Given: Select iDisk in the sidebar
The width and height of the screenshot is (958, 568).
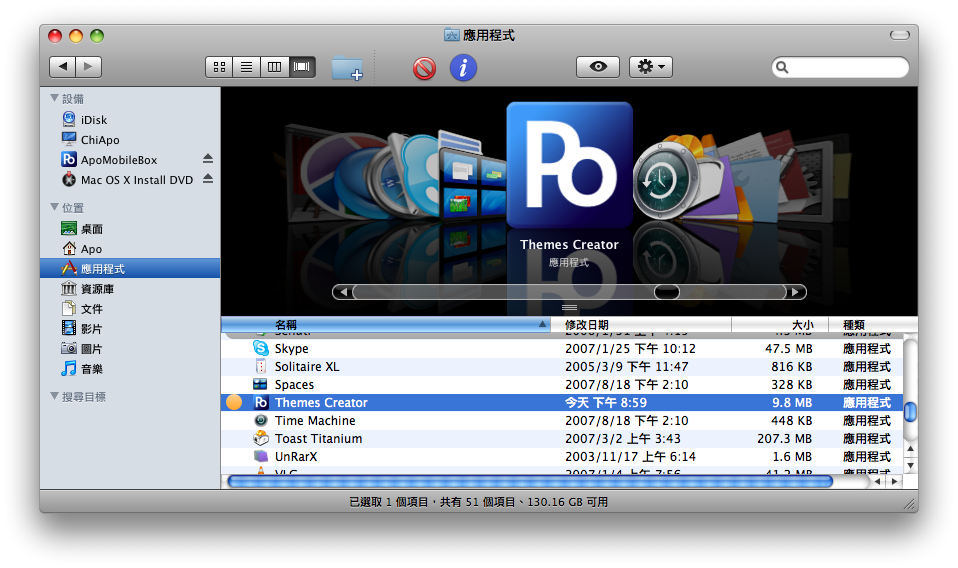Looking at the screenshot, I should pos(130,120).
